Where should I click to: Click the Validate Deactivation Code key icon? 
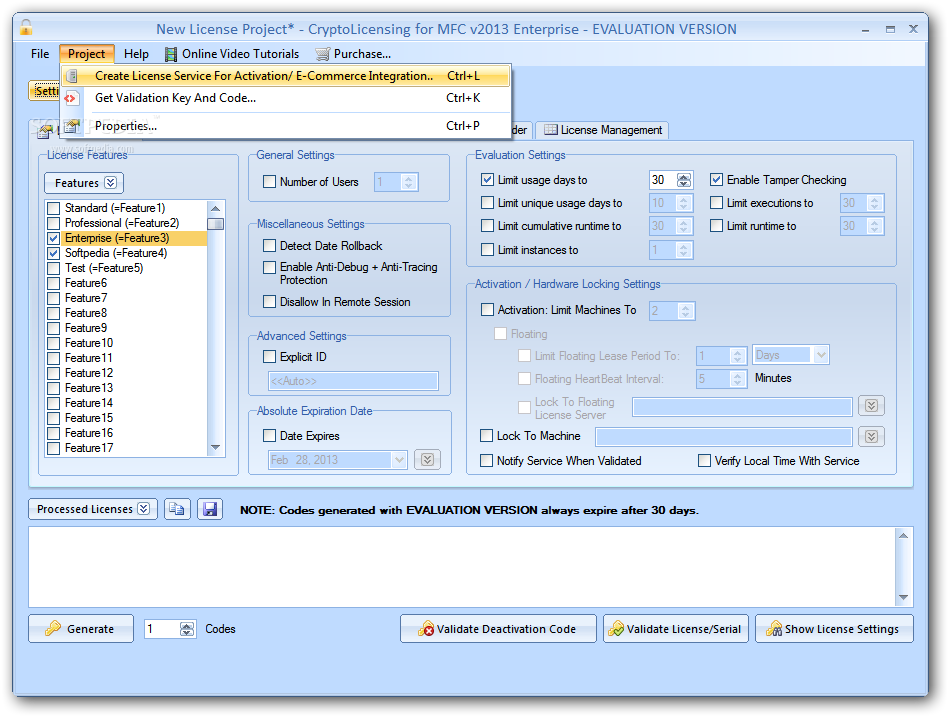(426, 629)
